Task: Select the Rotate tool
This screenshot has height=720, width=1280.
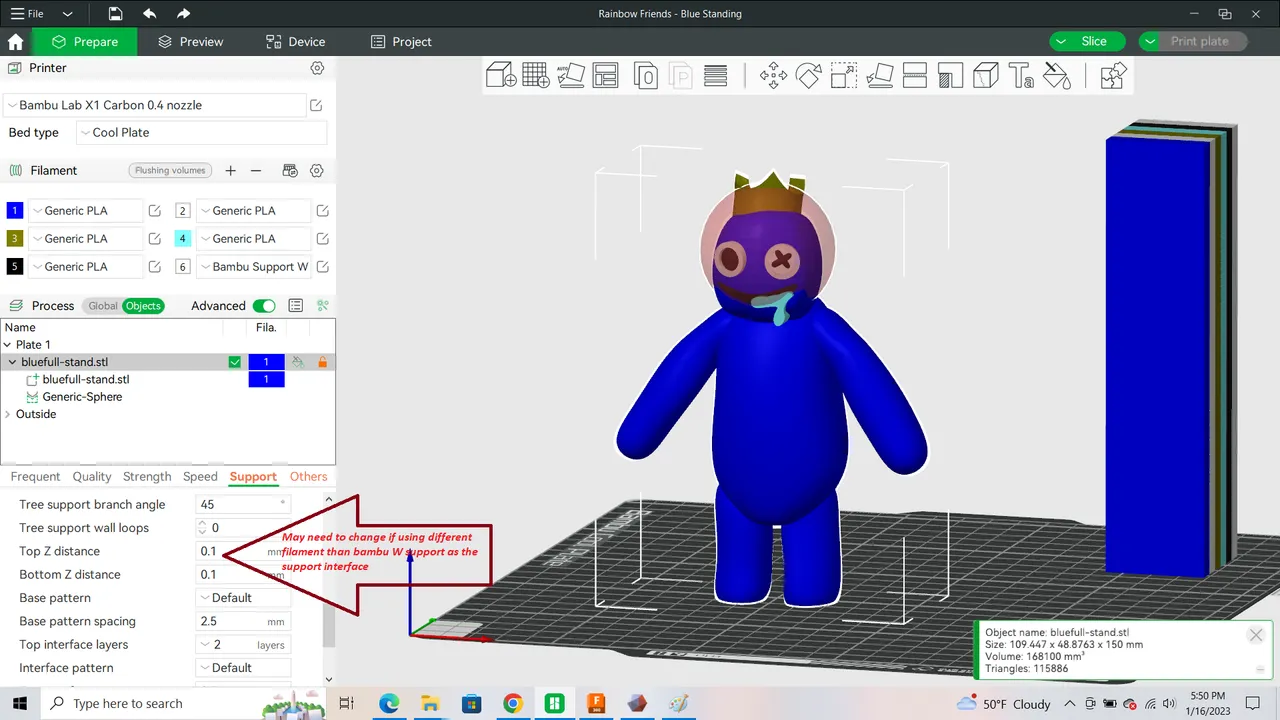Action: 808,75
